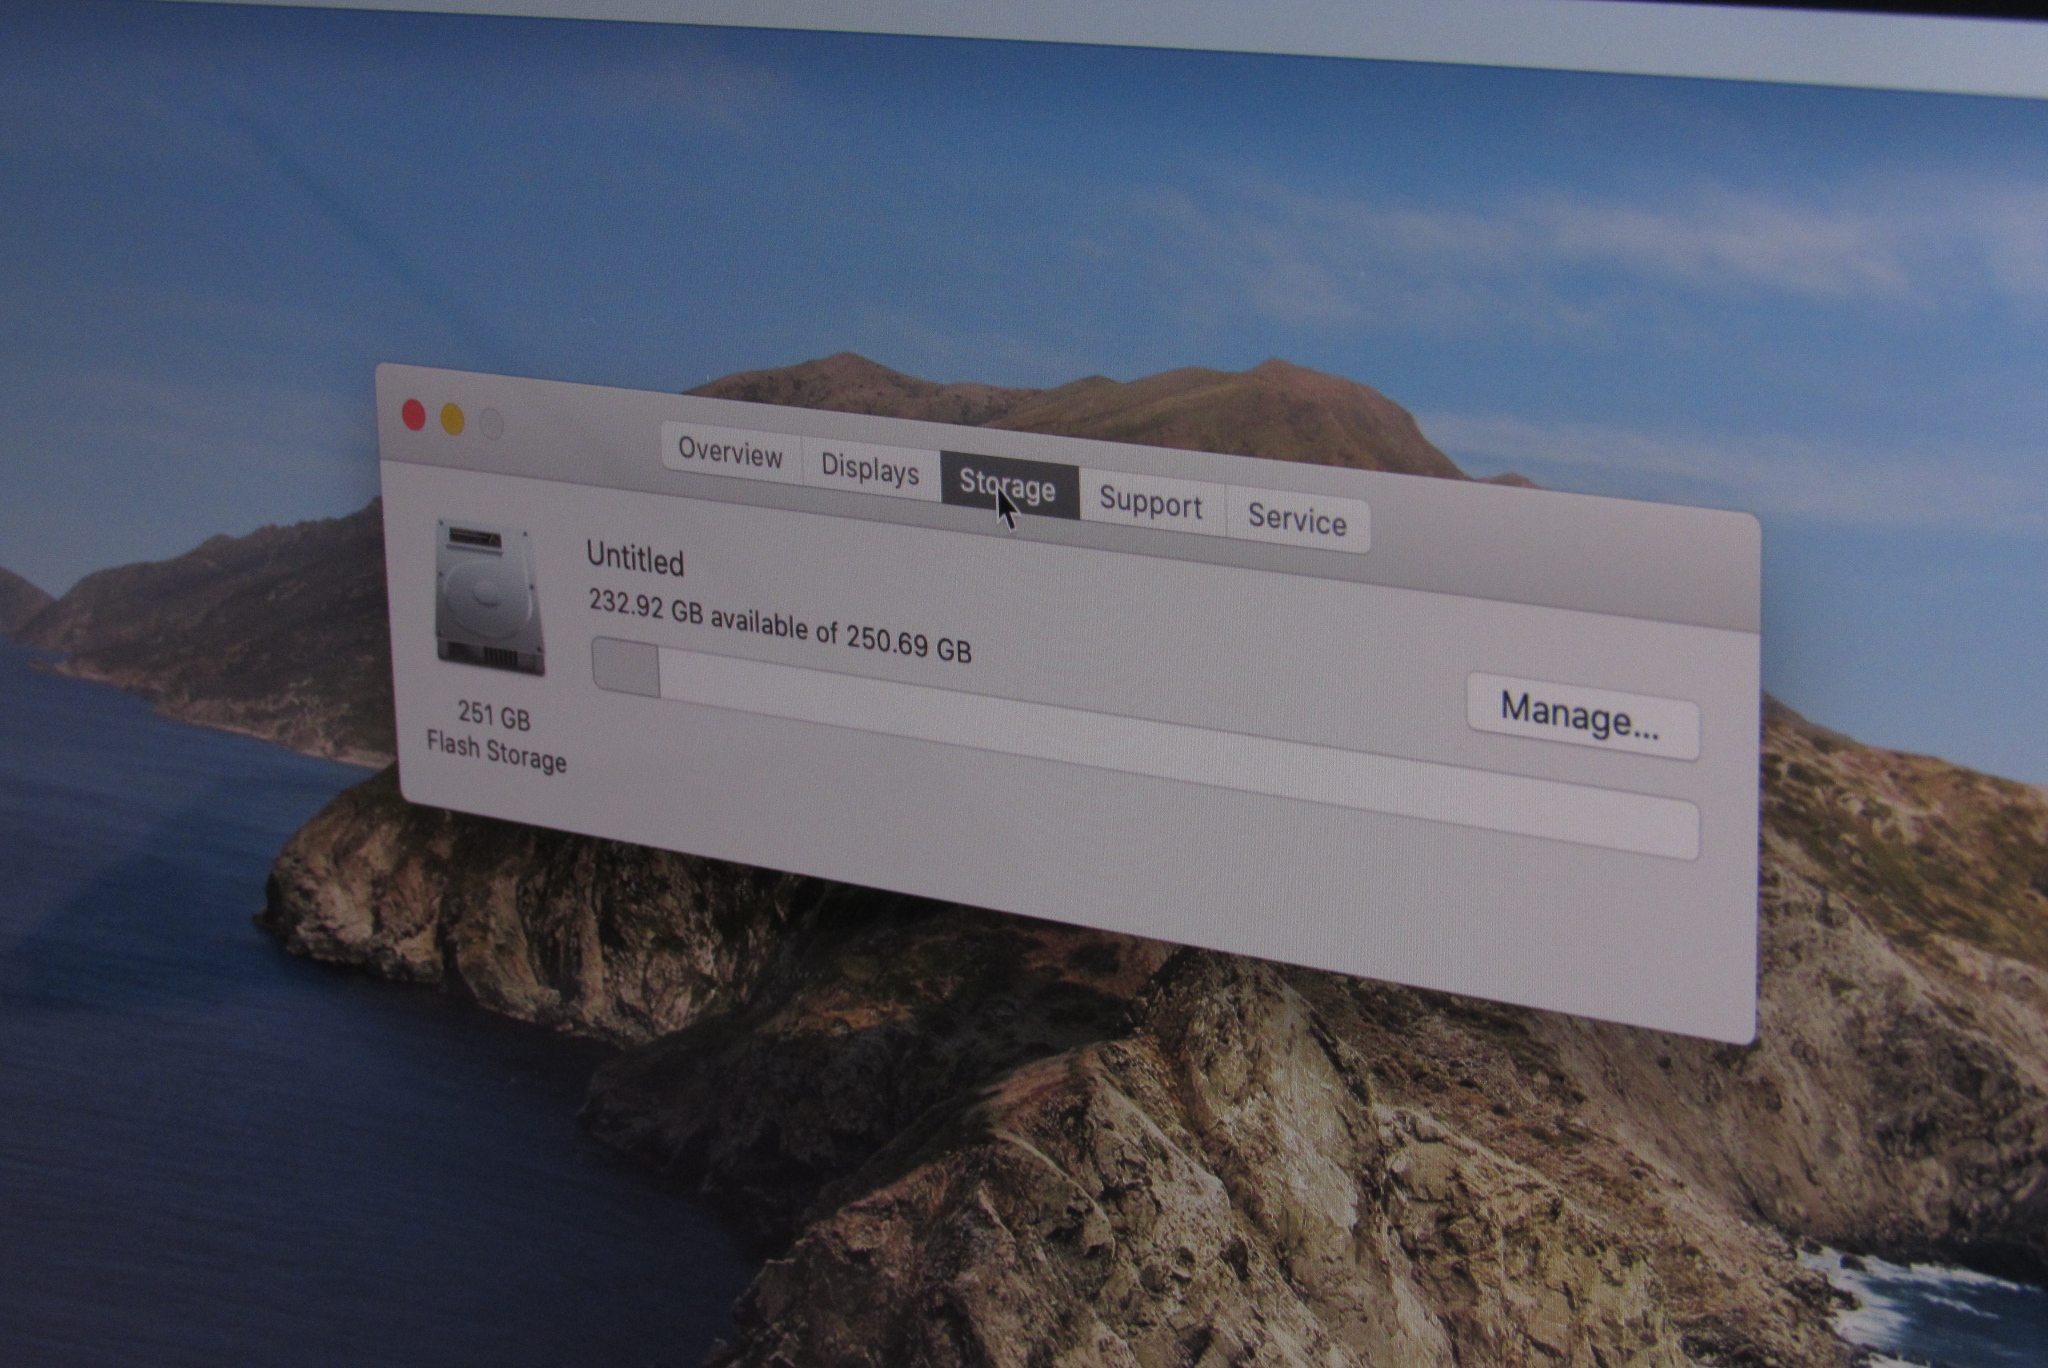Click the hard drive disk icon
This screenshot has height=1368, width=2048.
pos(489,596)
